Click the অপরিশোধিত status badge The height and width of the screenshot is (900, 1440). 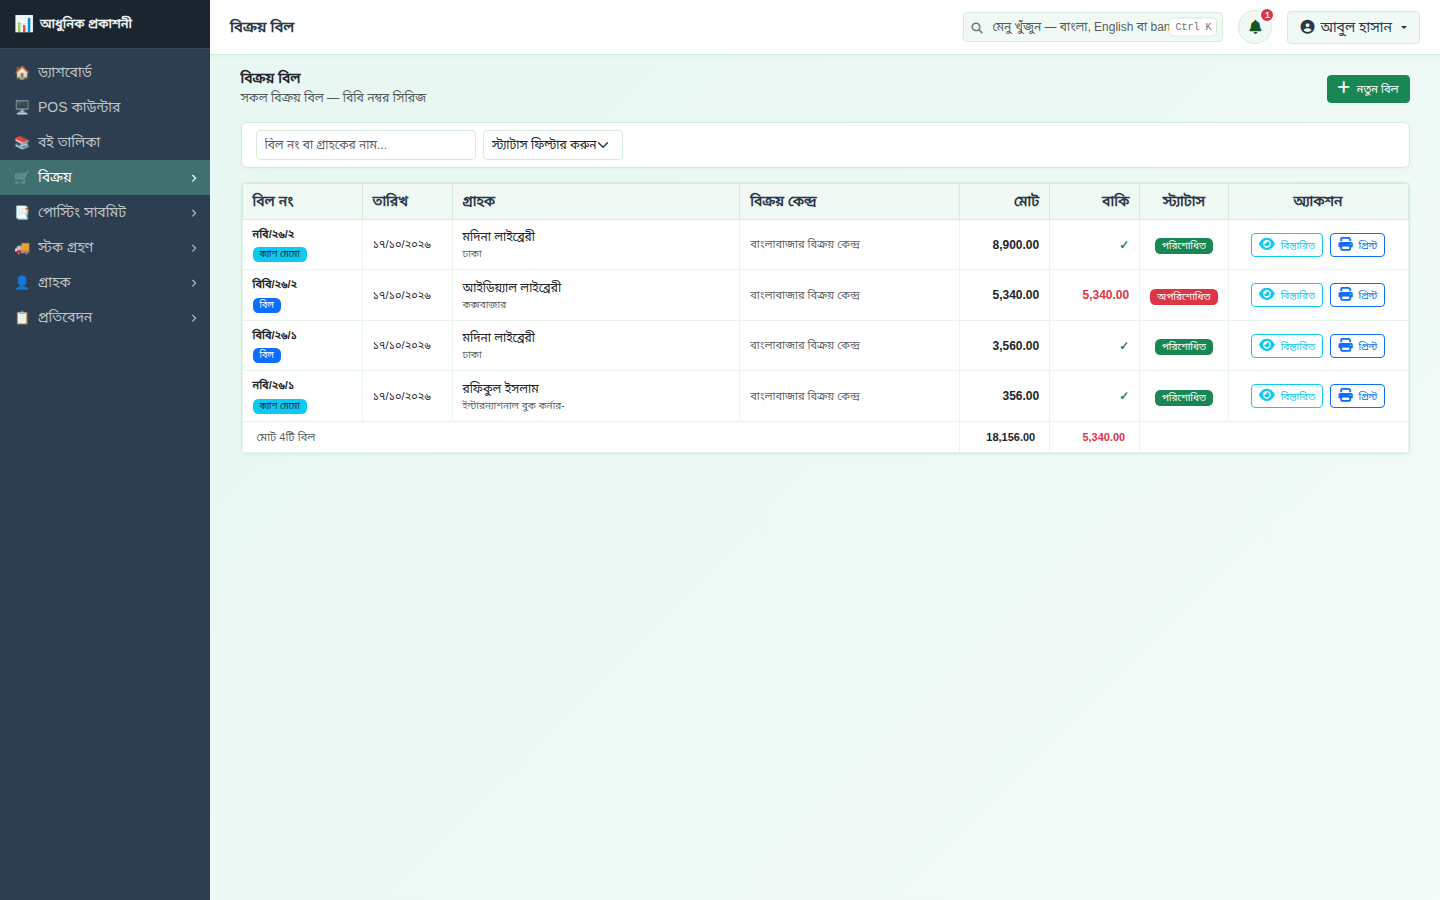pyautogui.click(x=1184, y=297)
